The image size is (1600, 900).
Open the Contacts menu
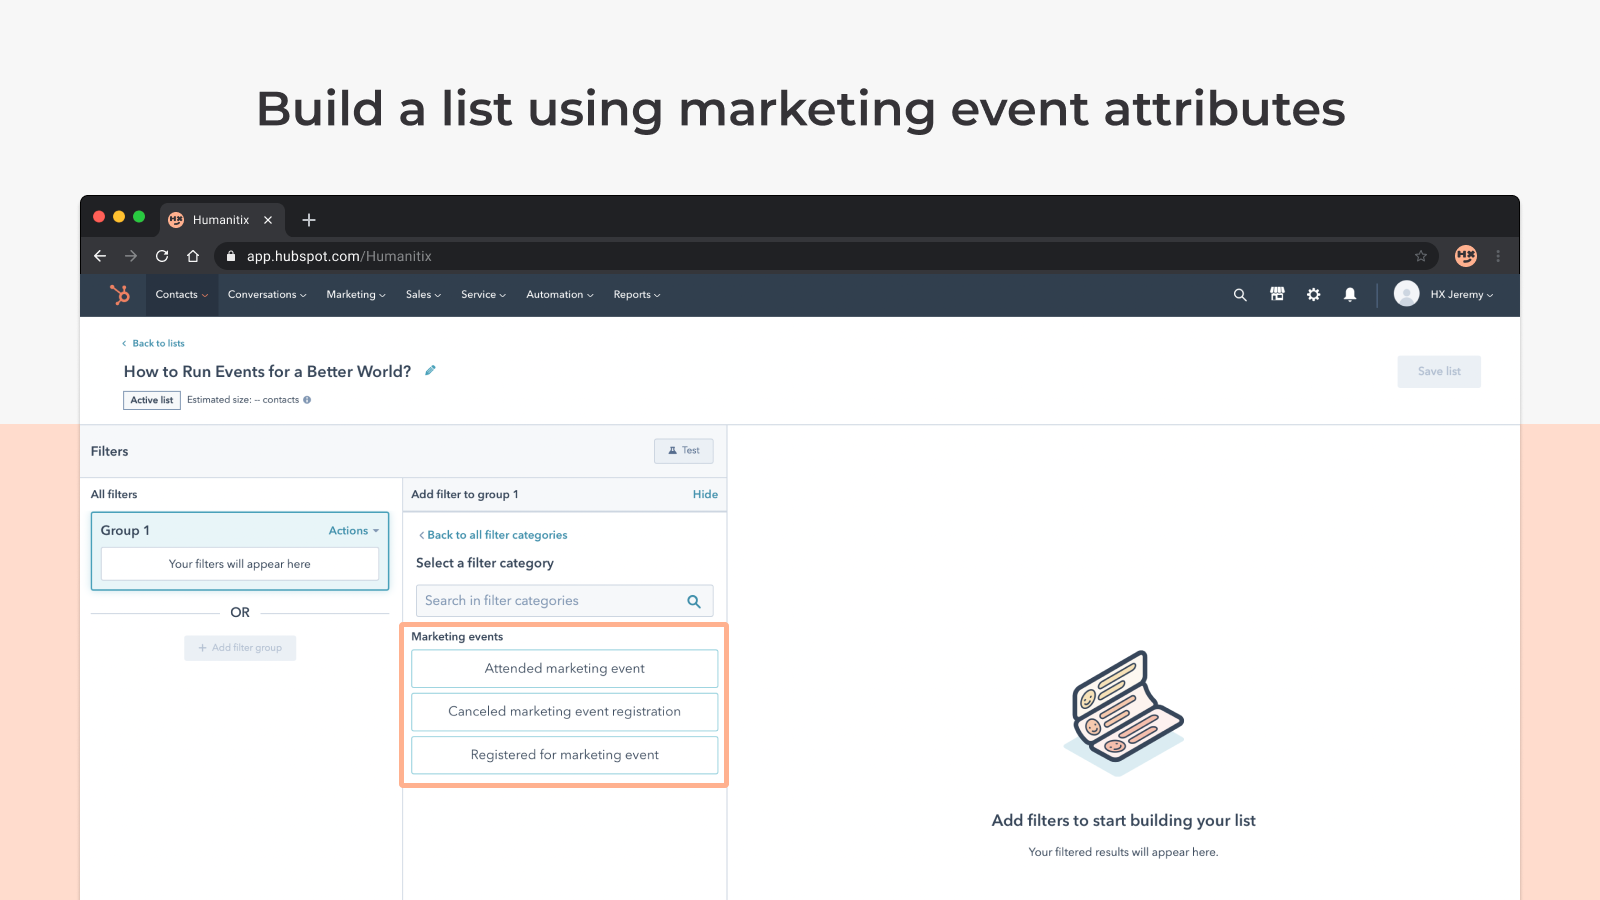click(x=180, y=294)
